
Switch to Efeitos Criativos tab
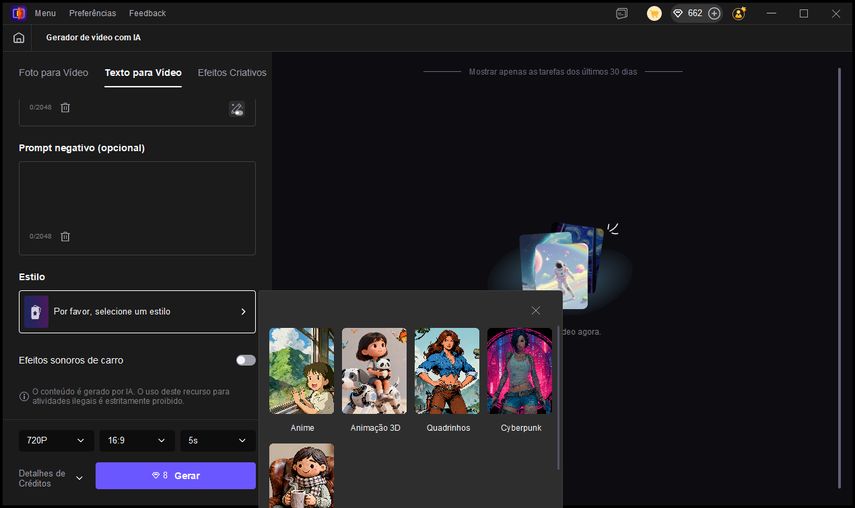[232, 72]
